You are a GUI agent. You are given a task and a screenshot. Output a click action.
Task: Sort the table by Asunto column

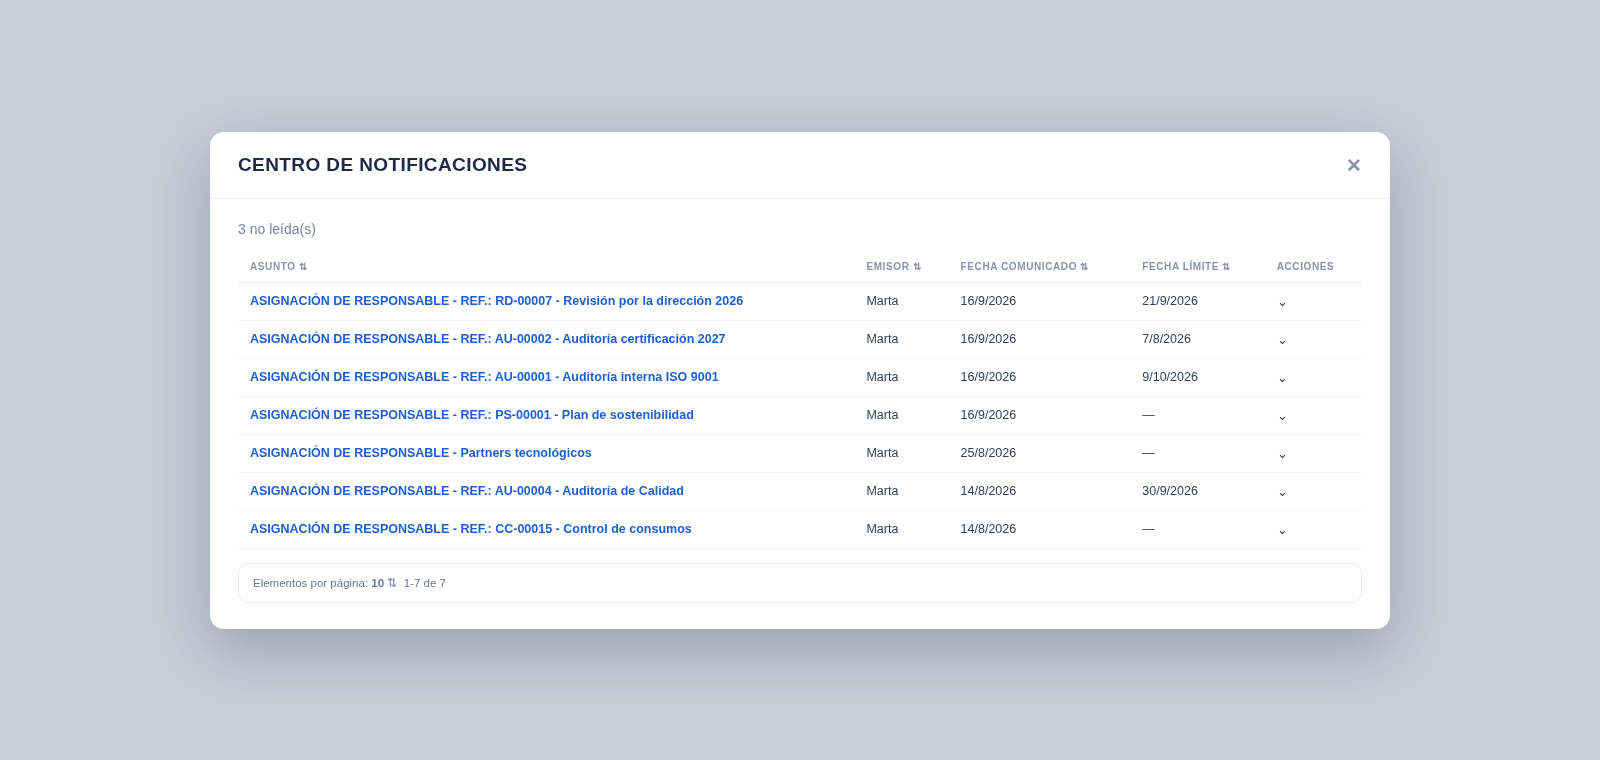[278, 267]
